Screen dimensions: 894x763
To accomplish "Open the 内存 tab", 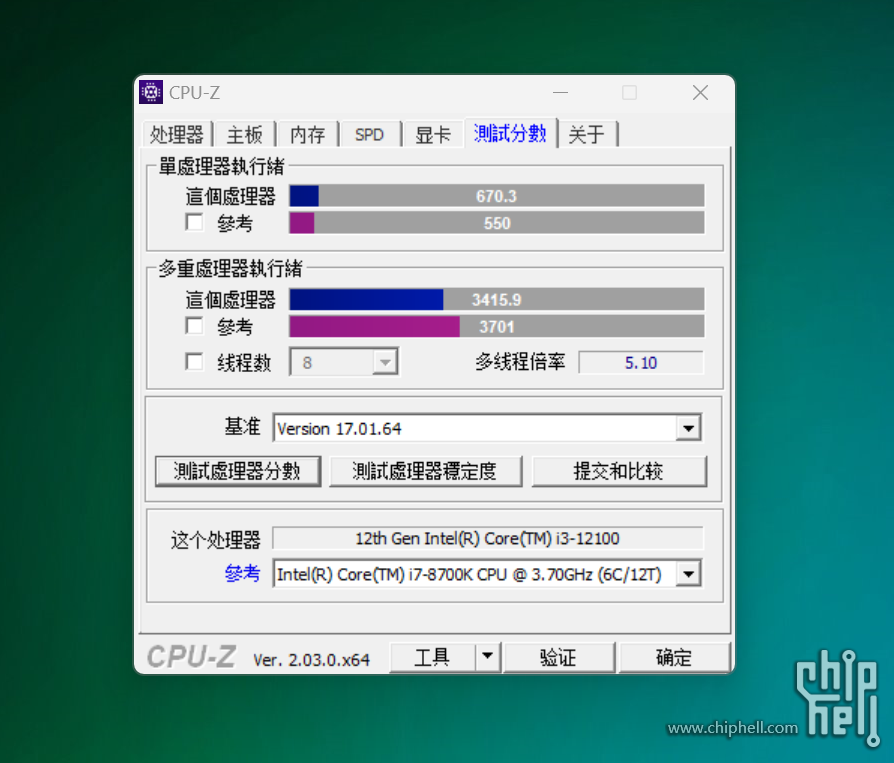I will pos(308,135).
